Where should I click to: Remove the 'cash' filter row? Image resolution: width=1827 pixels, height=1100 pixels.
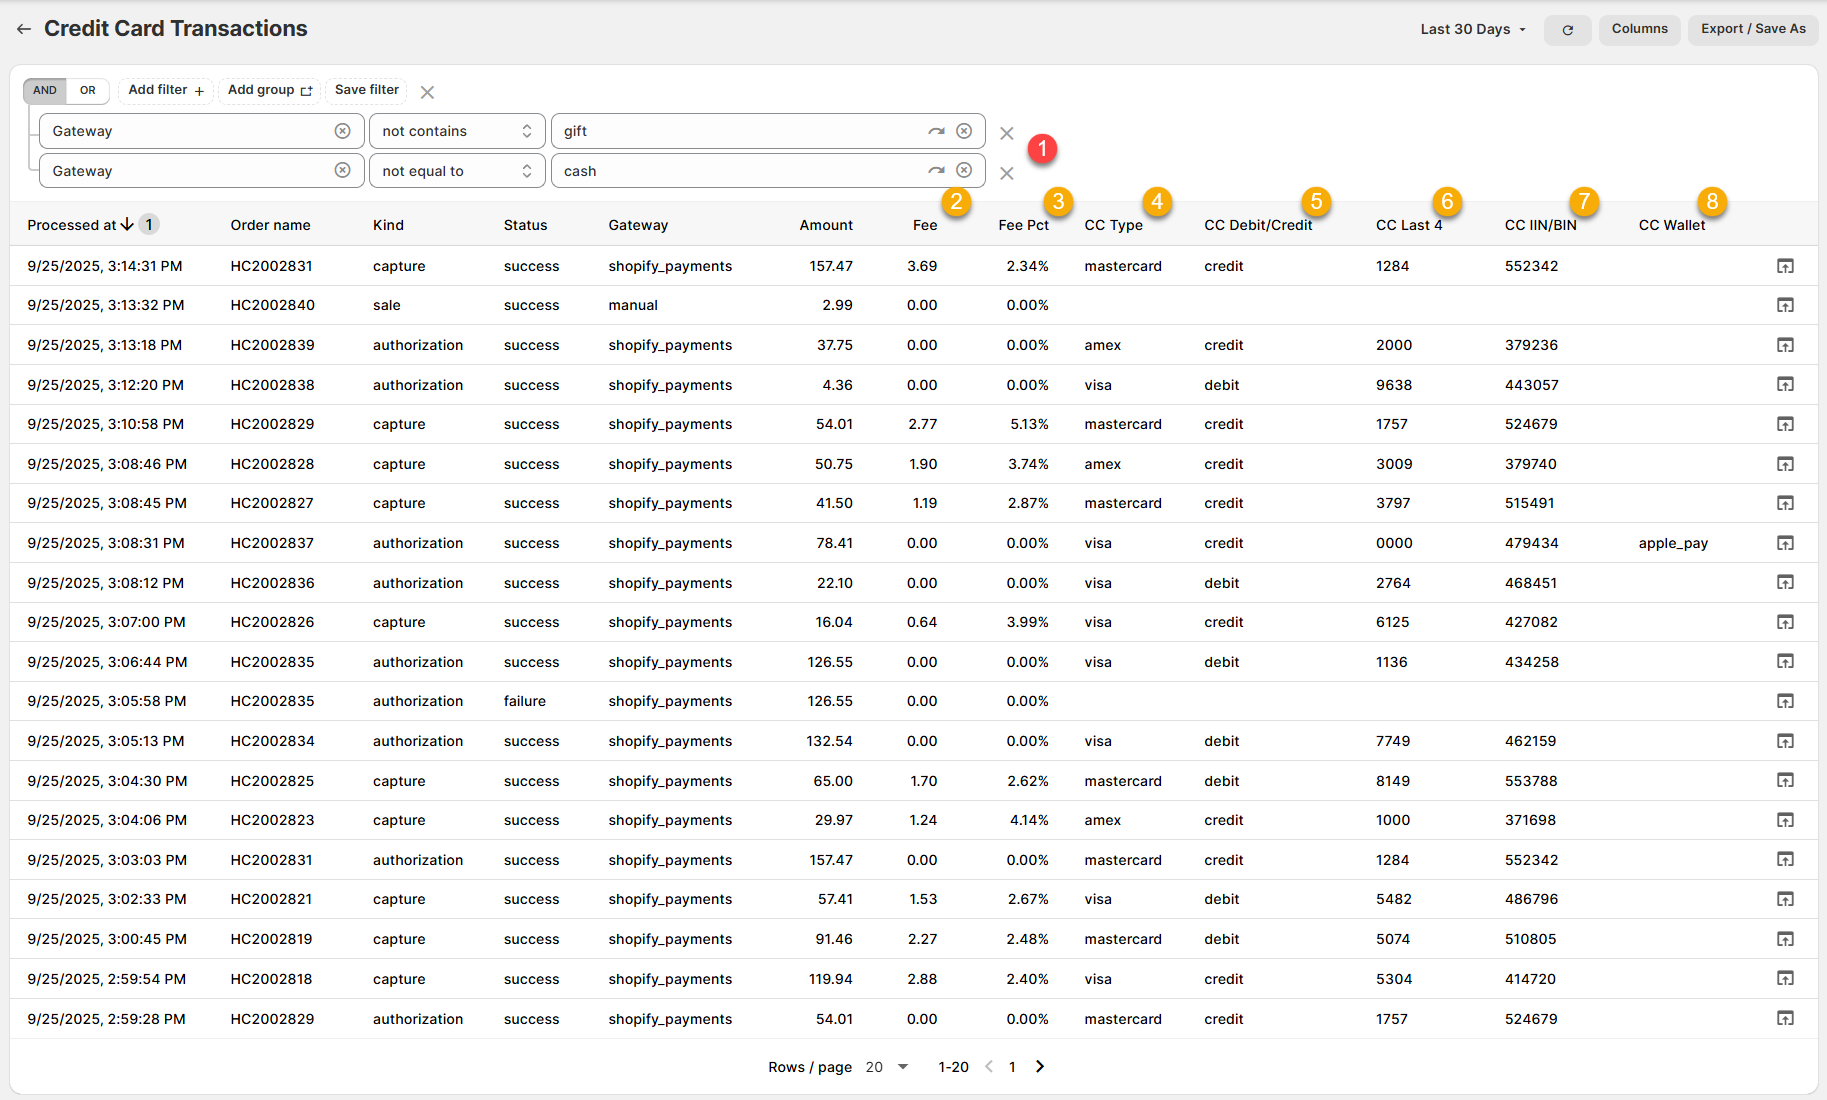click(x=1006, y=173)
